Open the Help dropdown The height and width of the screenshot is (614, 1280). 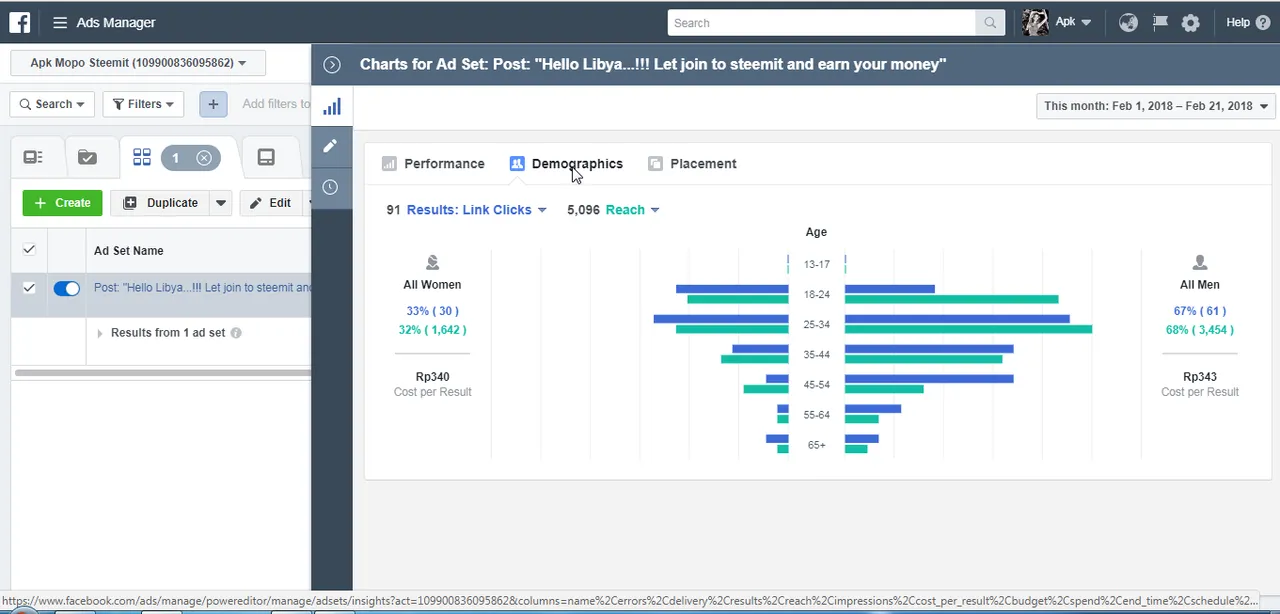click(x=1246, y=22)
